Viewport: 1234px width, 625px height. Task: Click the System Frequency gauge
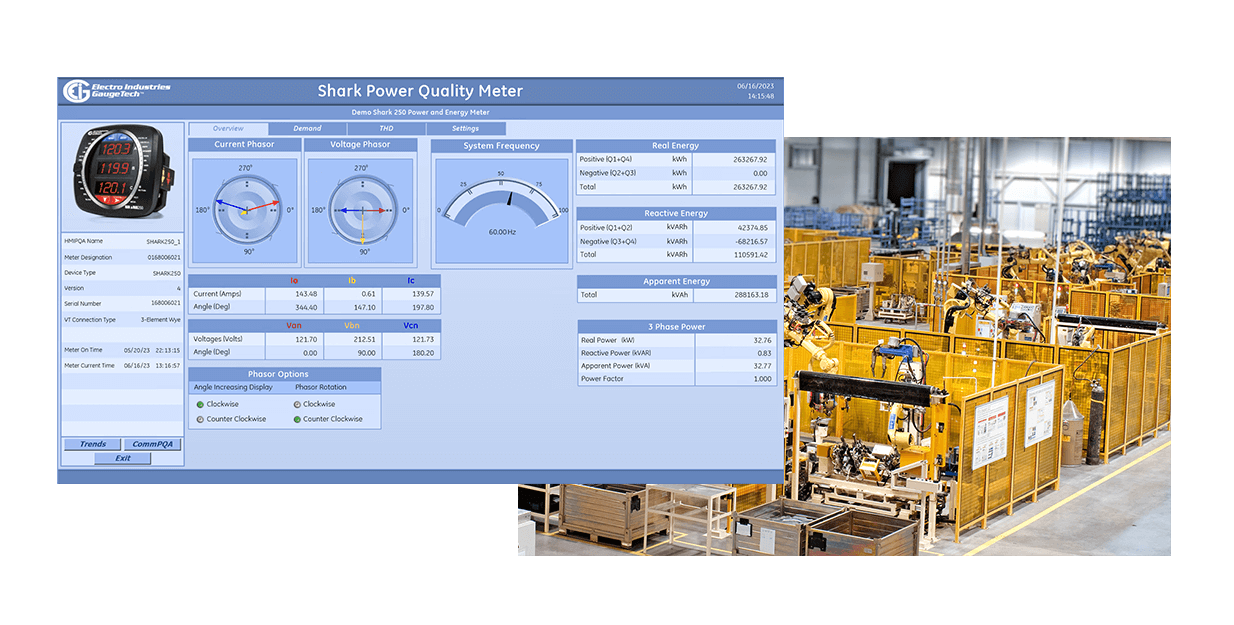[501, 202]
